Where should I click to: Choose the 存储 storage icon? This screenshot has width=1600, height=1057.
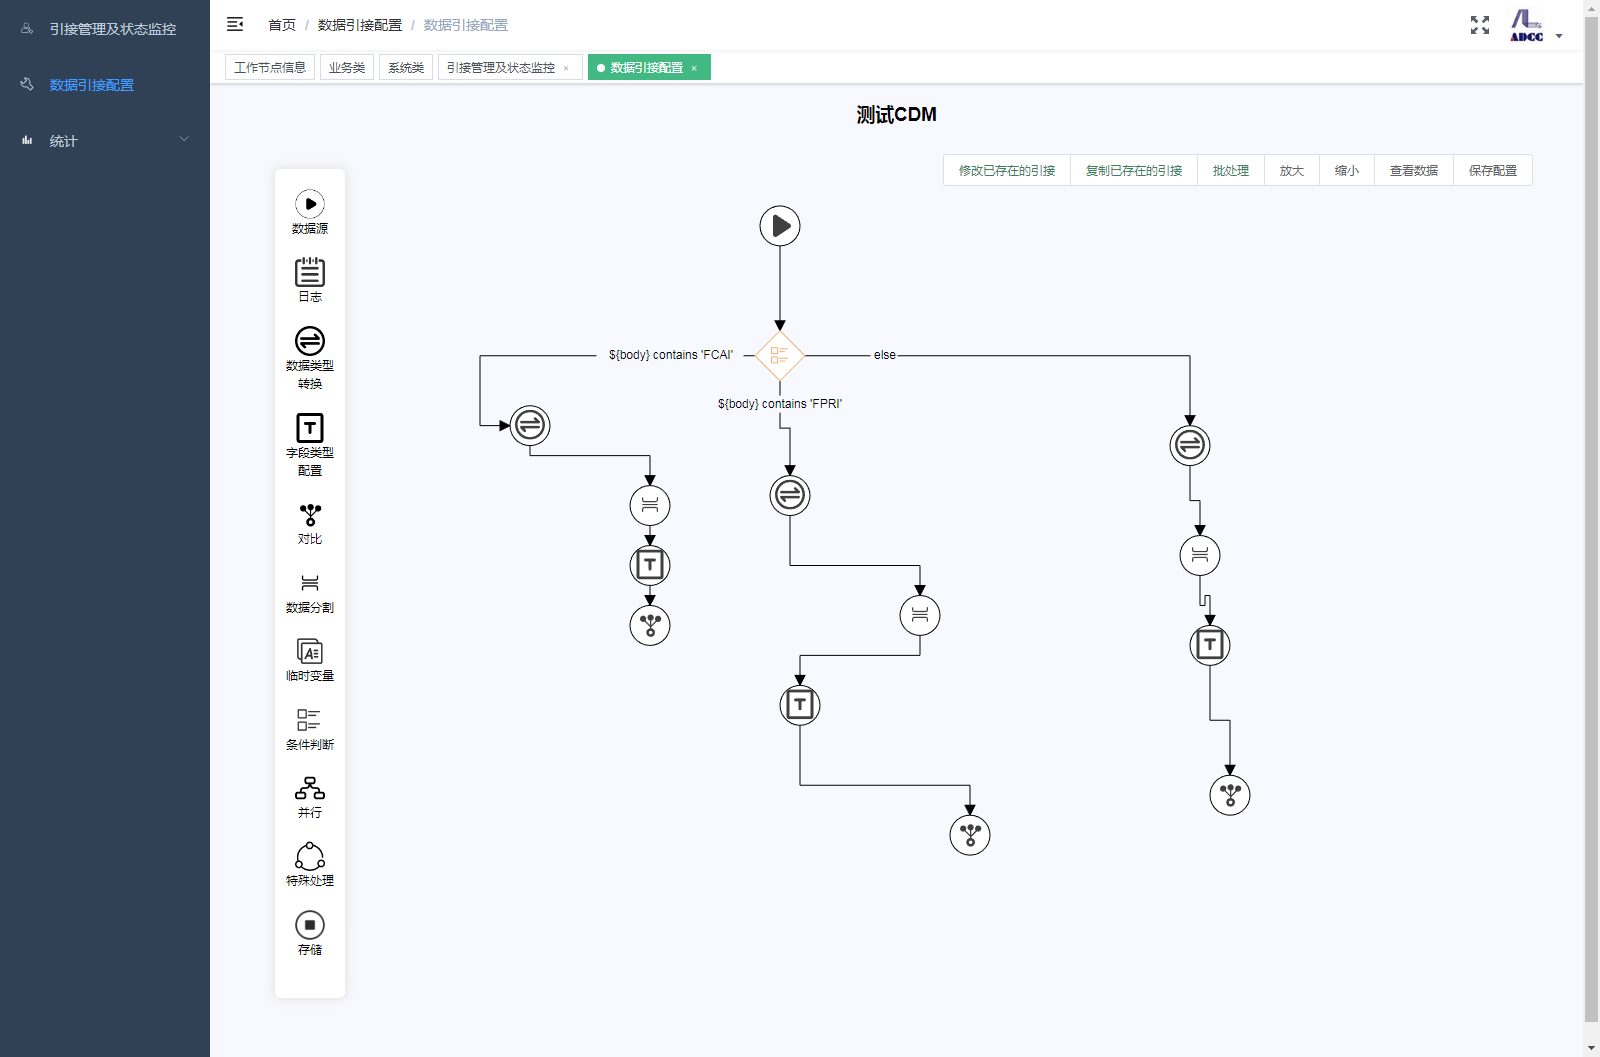[310, 925]
